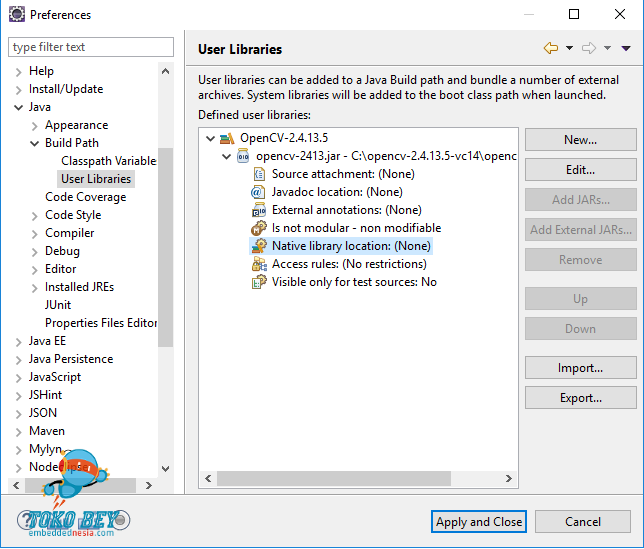
Task: Expand the Maven preferences category
Action: pos(19,431)
